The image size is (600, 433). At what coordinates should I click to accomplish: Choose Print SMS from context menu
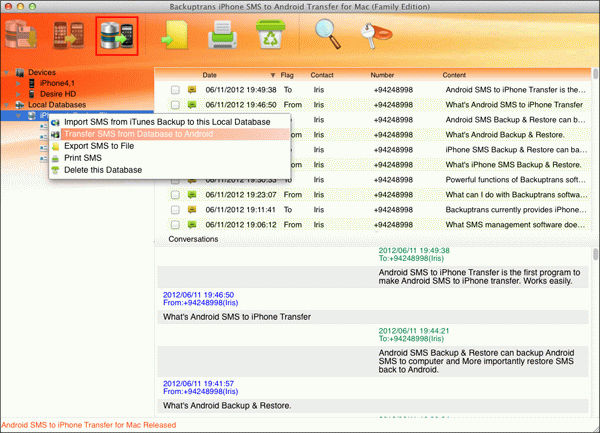169,158
